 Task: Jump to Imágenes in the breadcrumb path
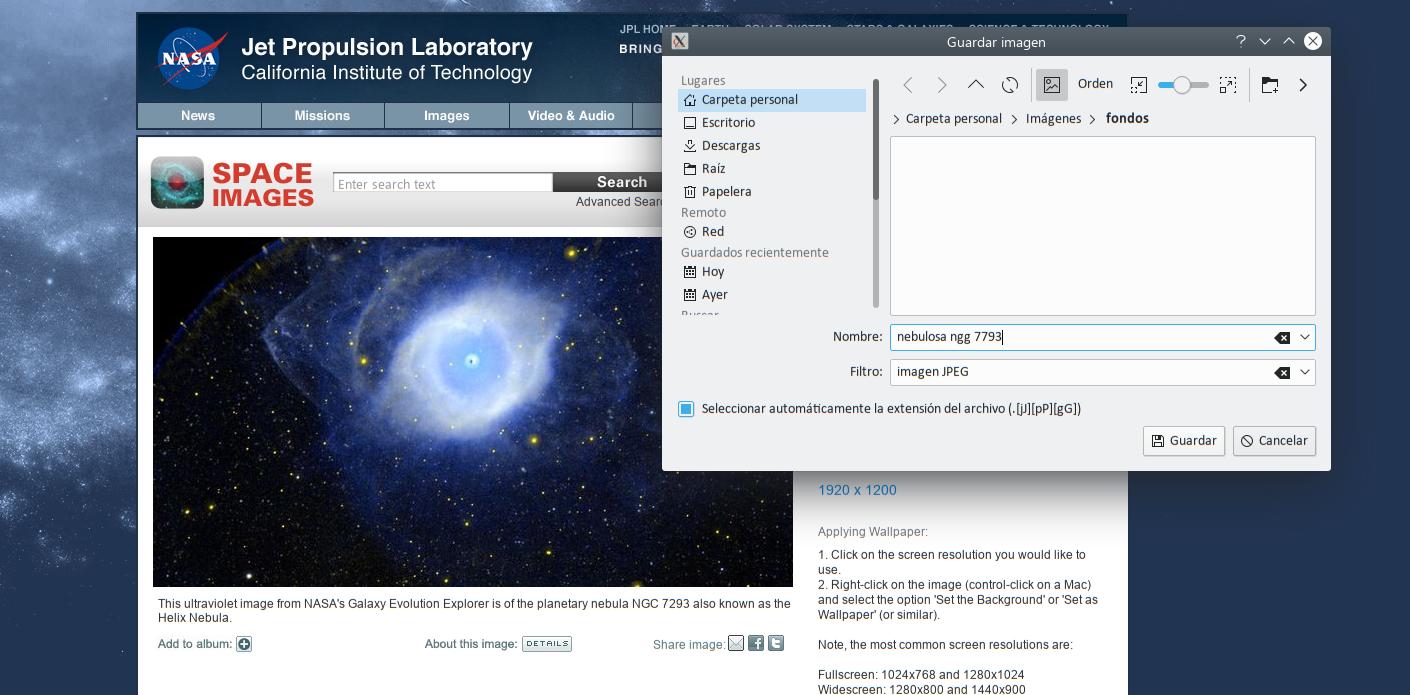pyautogui.click(x=1053, y=119)
